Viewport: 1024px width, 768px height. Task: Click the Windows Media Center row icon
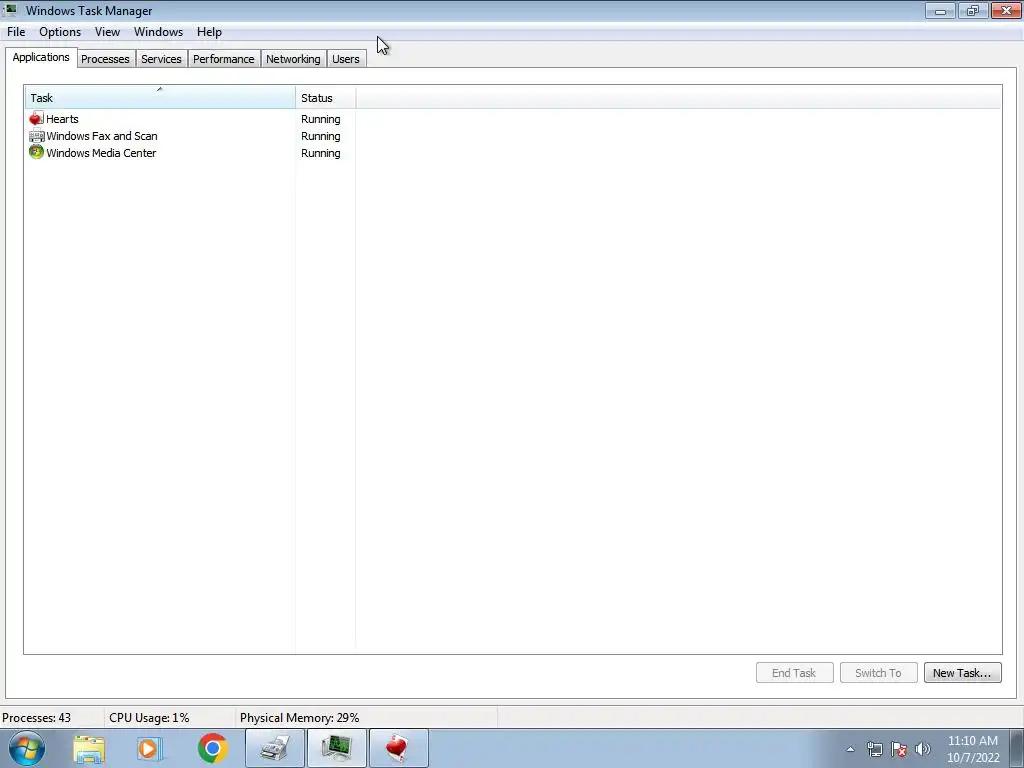[36, 153]
